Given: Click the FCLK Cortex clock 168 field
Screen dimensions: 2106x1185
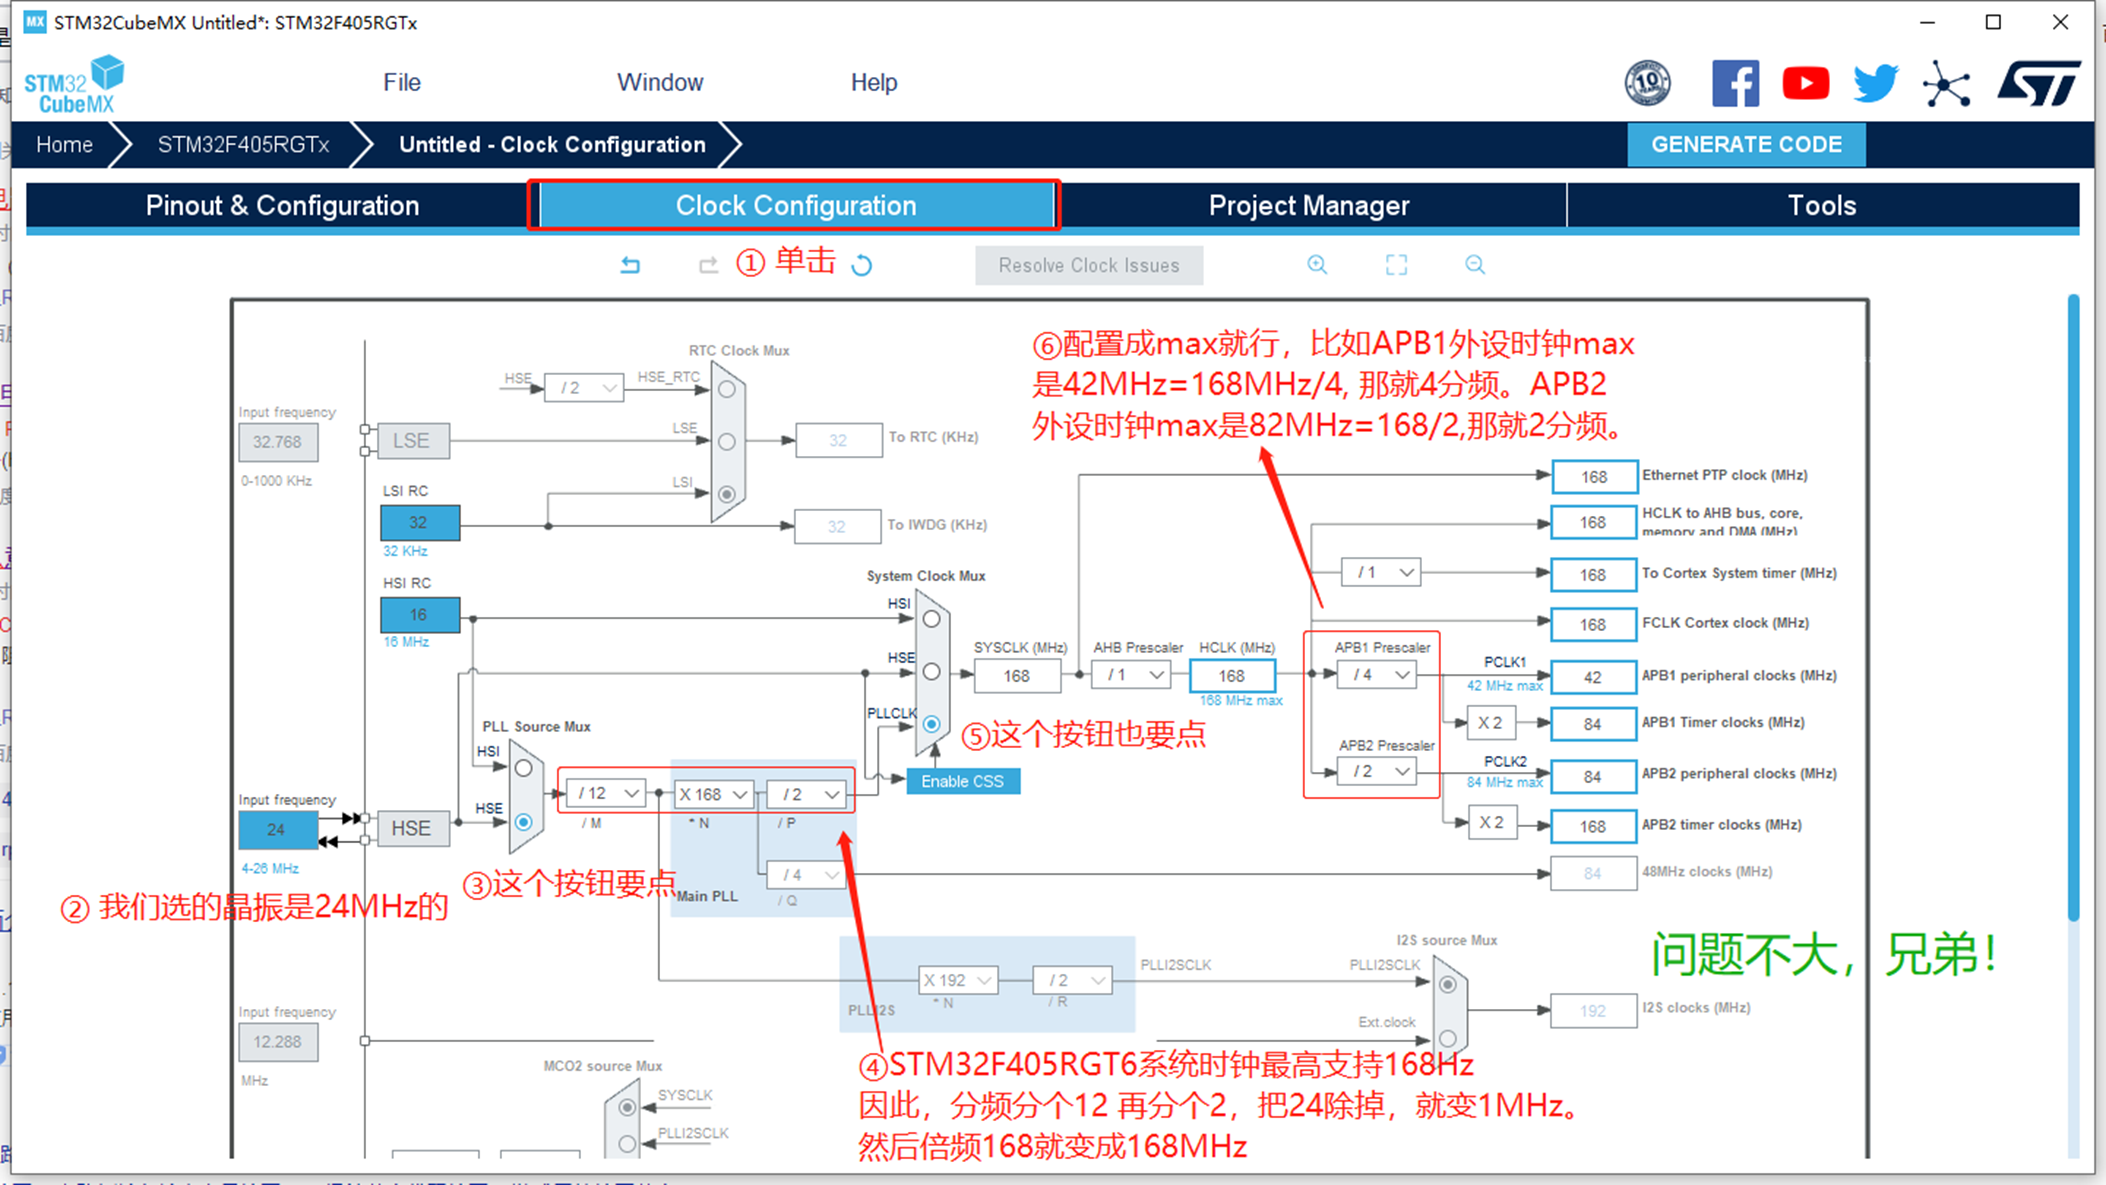Looking at the screenshot, I should [x=1594, y=625].
